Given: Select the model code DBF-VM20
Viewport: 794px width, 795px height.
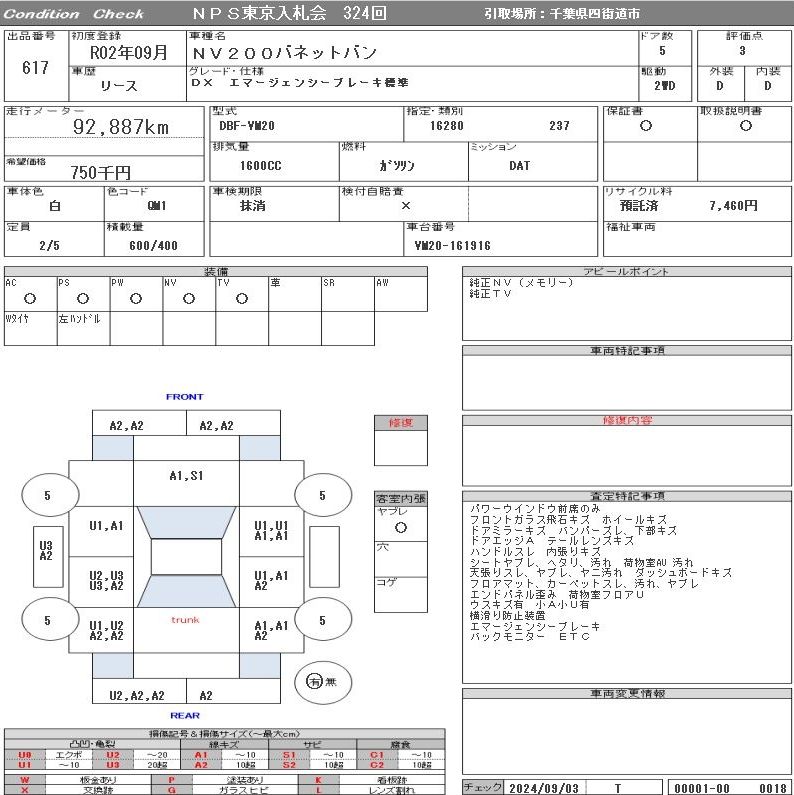Looking at the screenshot, I should [x=247, y=126].
